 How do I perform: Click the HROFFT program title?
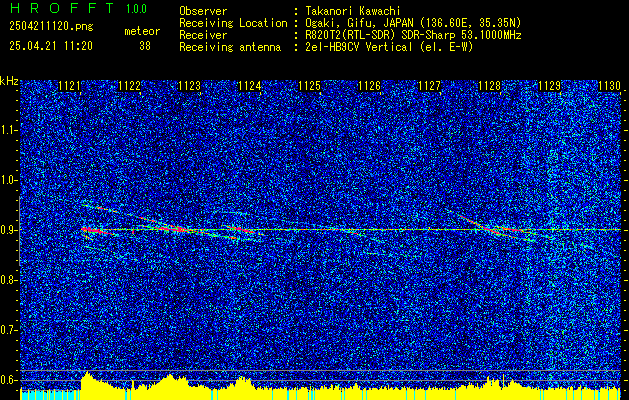pos(62,8)
